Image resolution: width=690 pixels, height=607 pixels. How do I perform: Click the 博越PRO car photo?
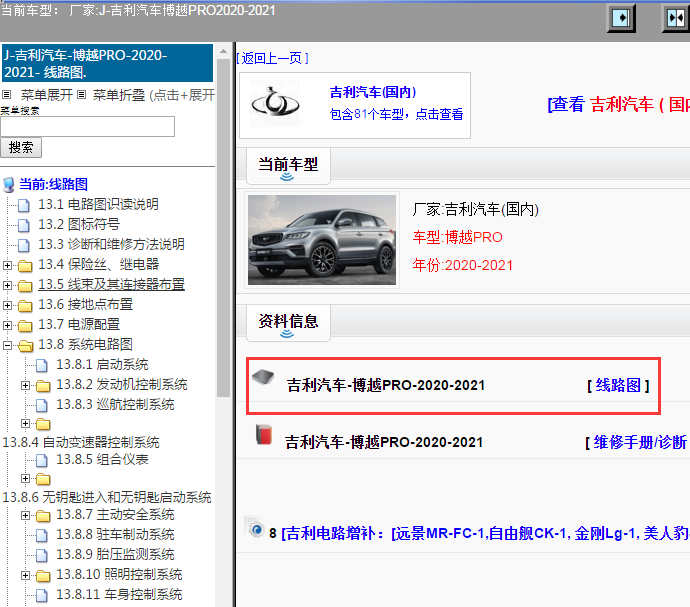(x=322, y=240)
